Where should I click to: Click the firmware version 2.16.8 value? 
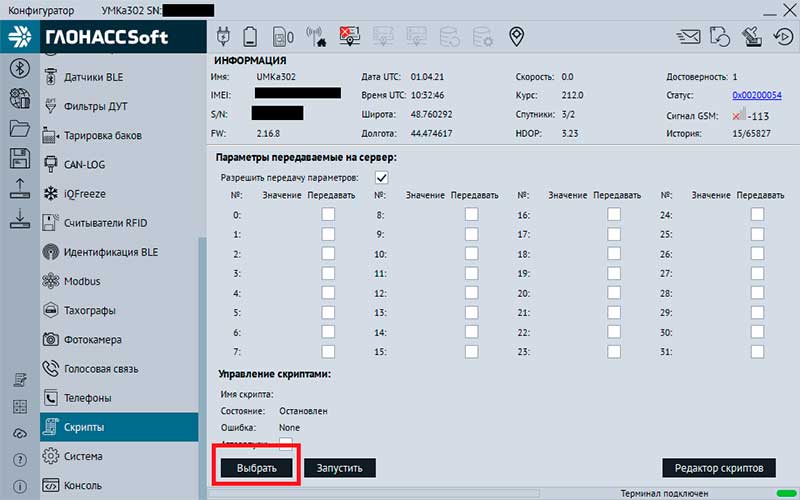point(268,133)
